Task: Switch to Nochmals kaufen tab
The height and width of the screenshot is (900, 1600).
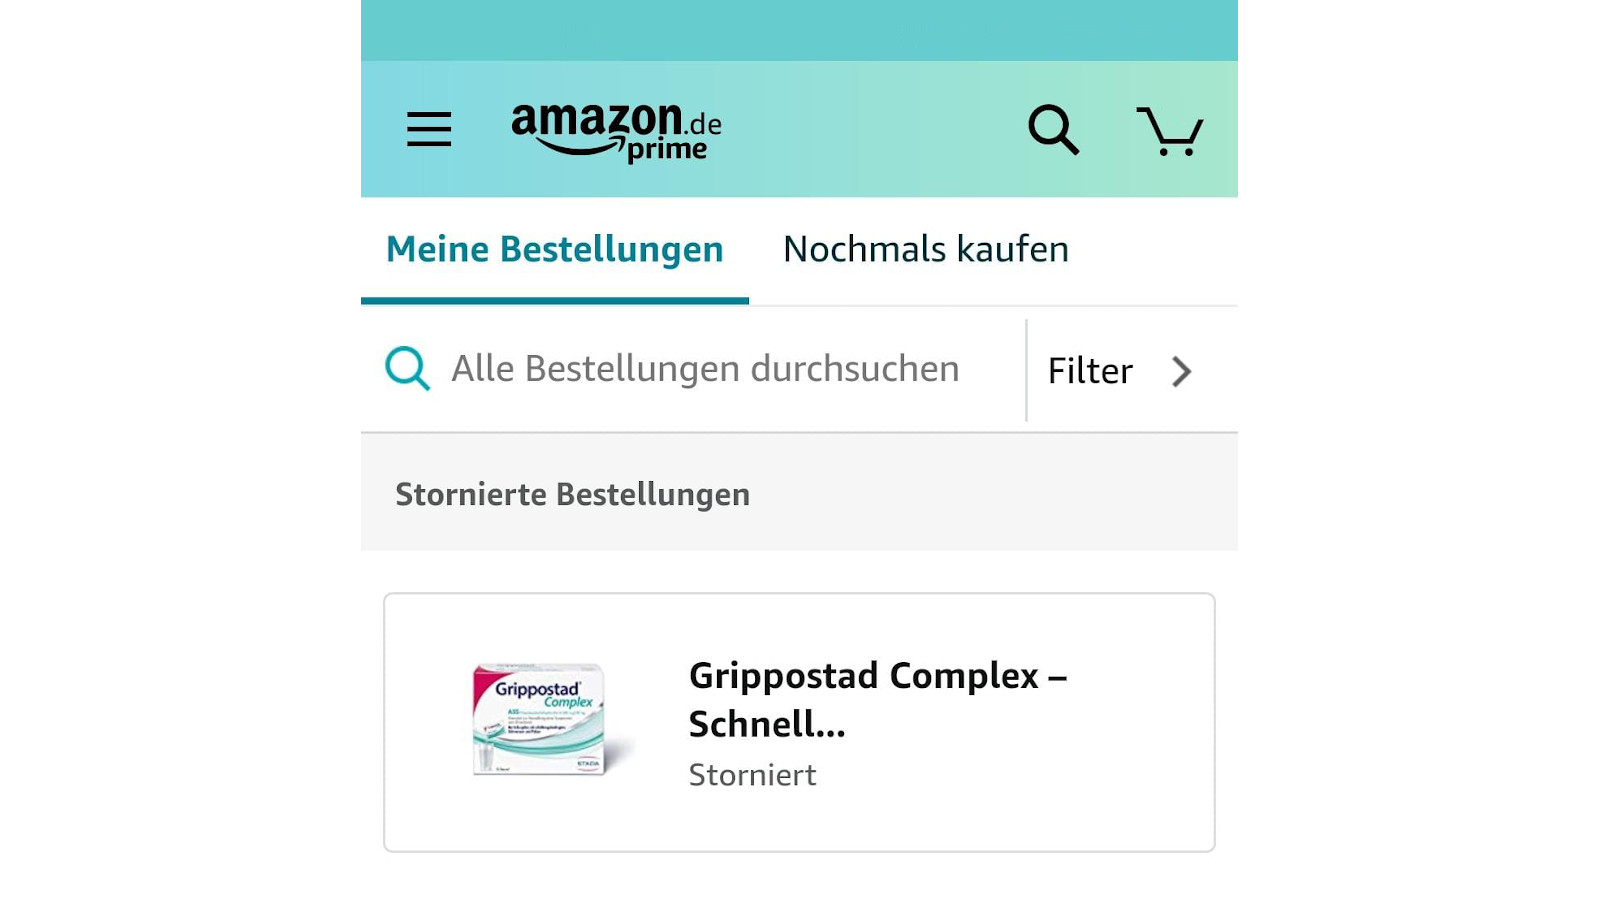Action: (925, 249)
